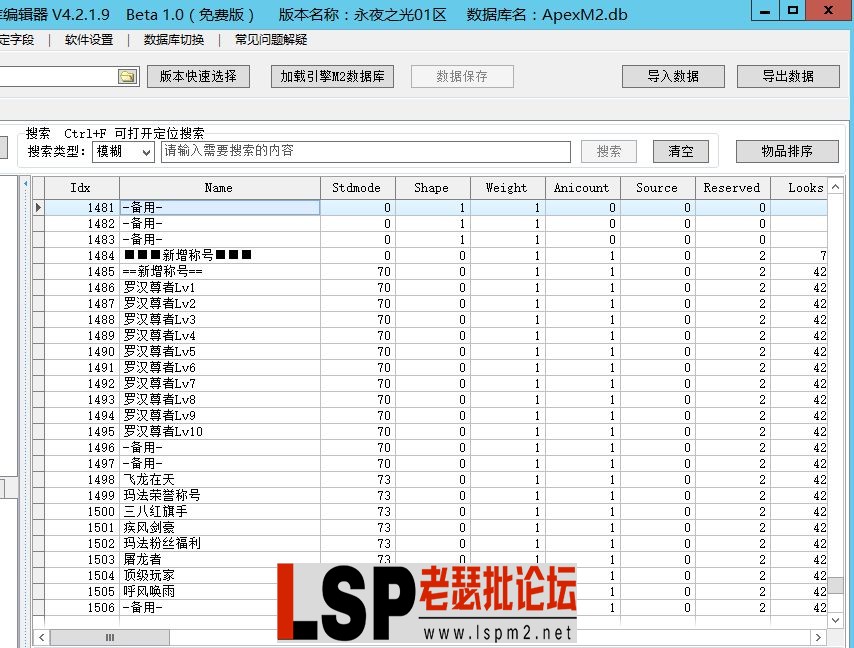Screen dimensions: 854x648
Task: Maximize the editor window
Action: tap(792, 10)
